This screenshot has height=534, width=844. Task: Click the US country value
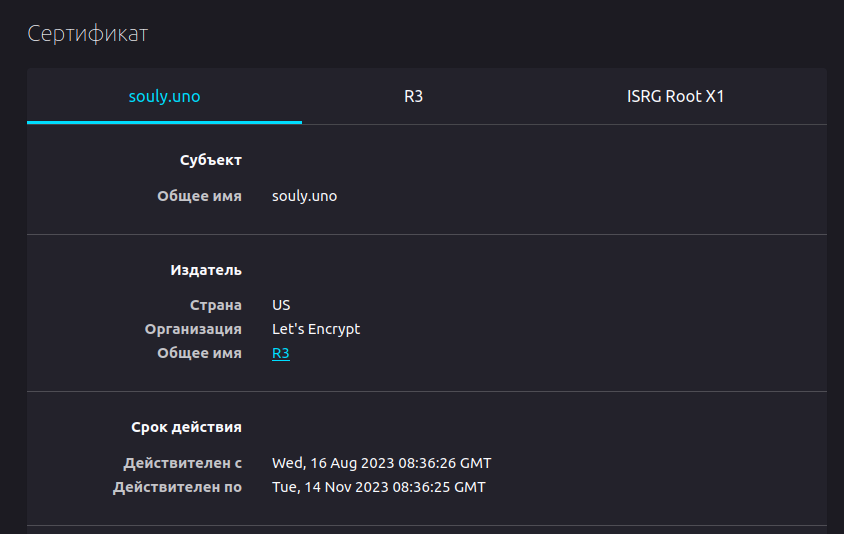(281, 305)
